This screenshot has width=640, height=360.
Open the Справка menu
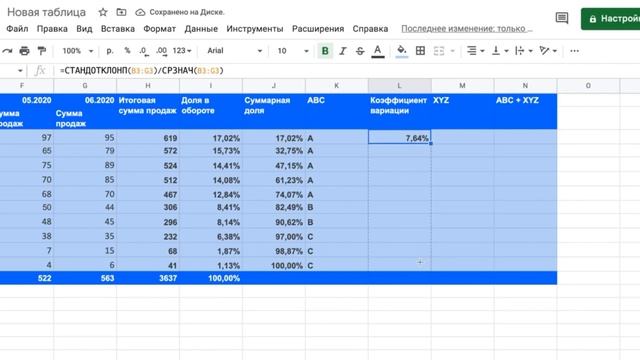coord(370,29)
